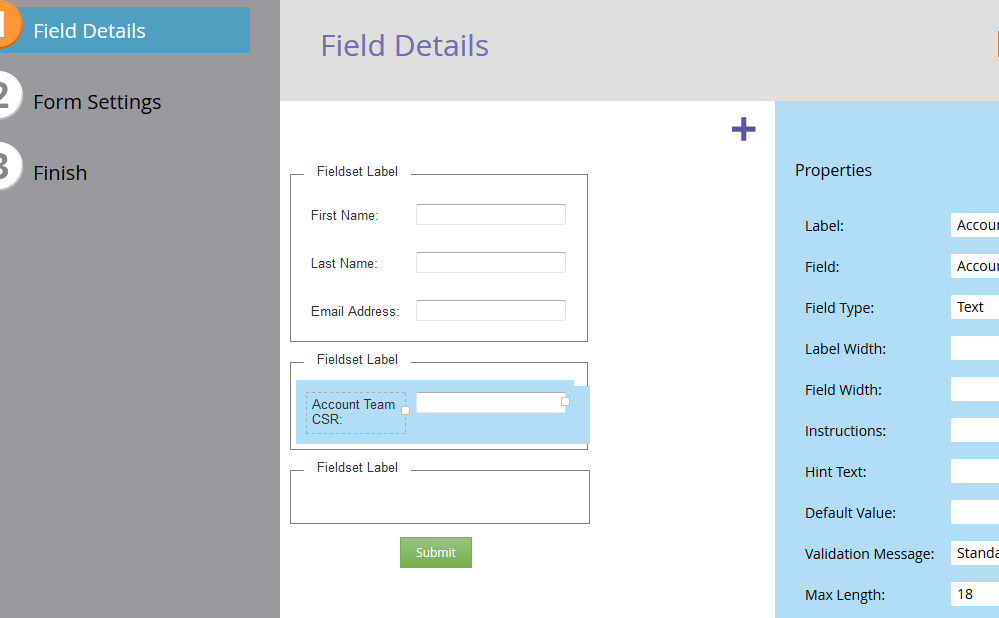Image resolution: width=999 pixels, height=618 pixels.
Task: Click the step 2 circle icon
Action: (x=5, y=97)
